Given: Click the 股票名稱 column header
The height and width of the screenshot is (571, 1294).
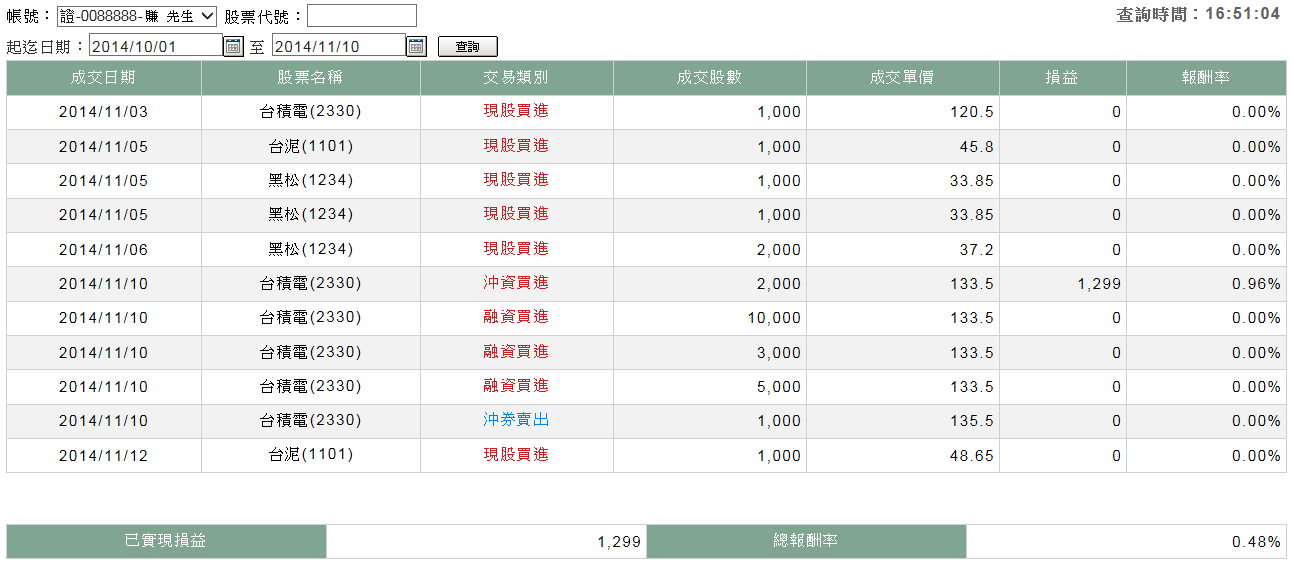Looking at the screenshot, I should coord(310,78).
